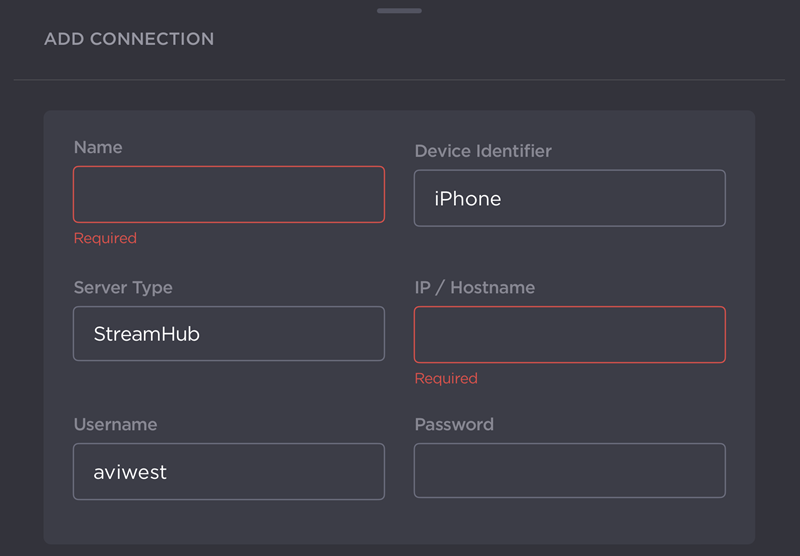Click the IP / Hostname label
The image size is (800, 556).
tap(475, 287)
